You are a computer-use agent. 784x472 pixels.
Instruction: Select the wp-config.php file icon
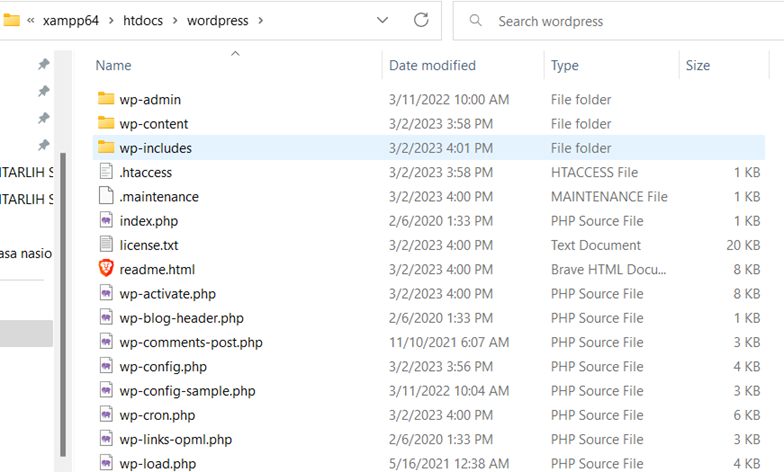[107, 366]
